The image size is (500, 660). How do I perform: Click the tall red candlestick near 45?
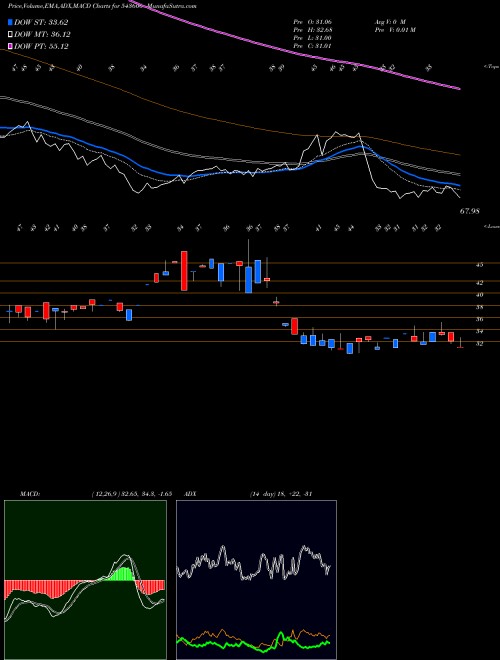[x=184, y=271]
